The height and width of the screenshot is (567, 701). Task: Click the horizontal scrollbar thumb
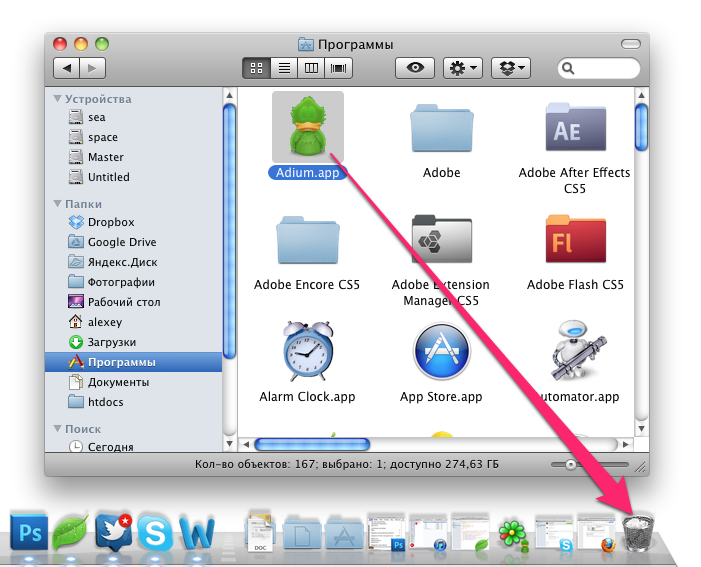coord(312,444)
